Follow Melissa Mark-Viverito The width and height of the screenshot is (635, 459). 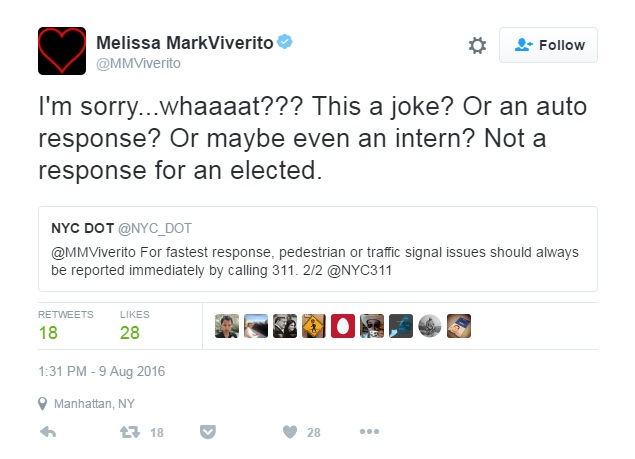click(x=548, y=45)
